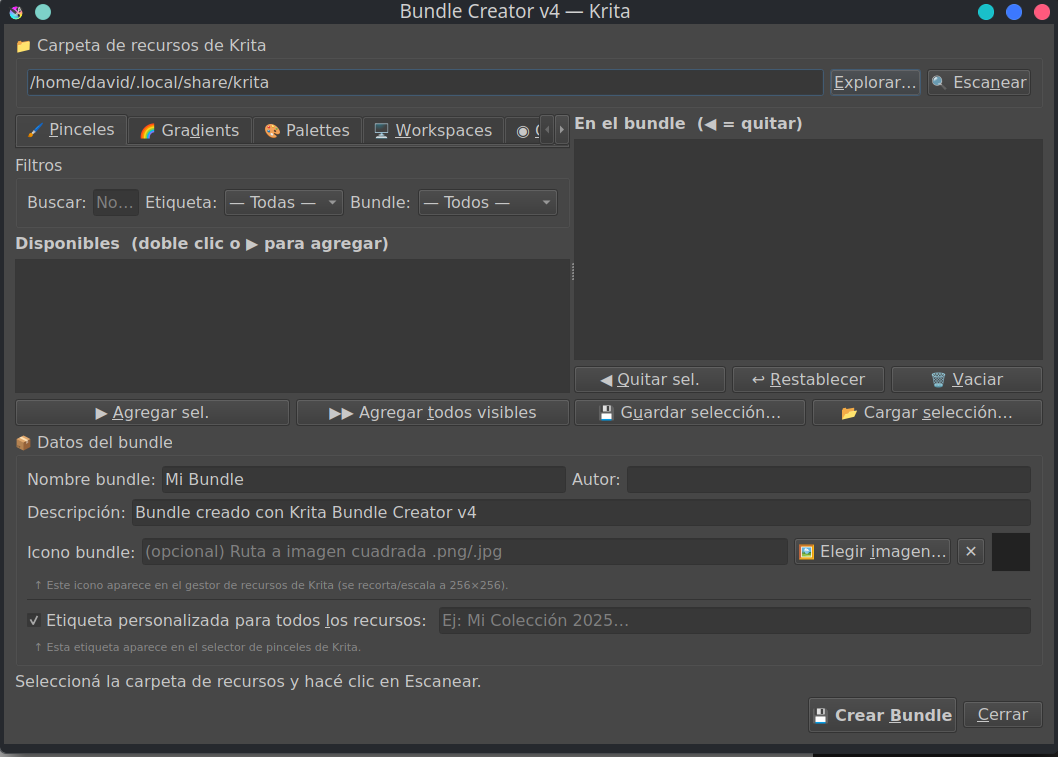Click the Explorar… button

point(875,82)
